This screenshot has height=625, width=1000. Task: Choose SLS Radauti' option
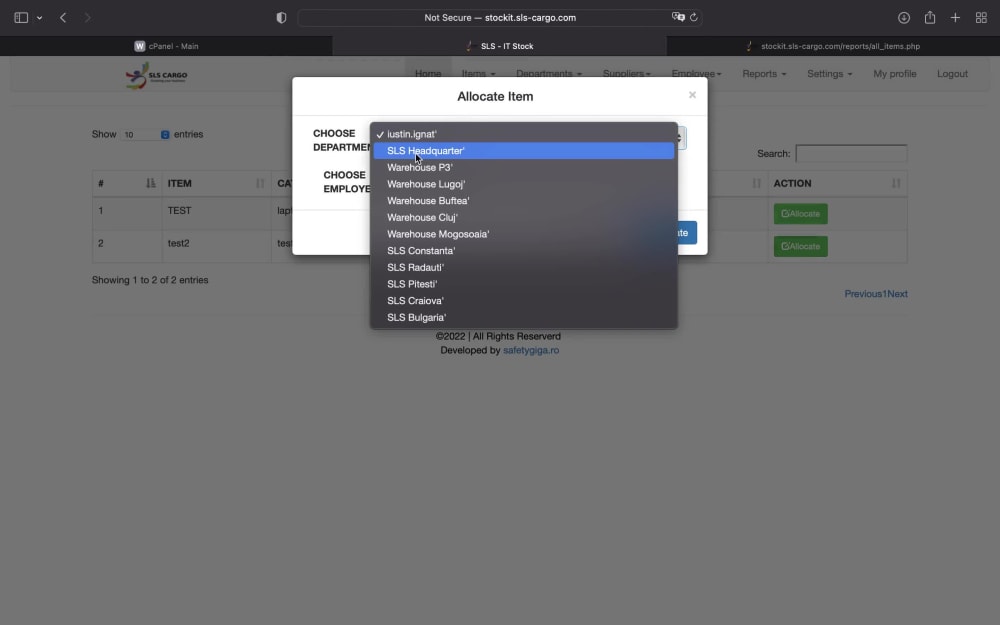(524, 267)
